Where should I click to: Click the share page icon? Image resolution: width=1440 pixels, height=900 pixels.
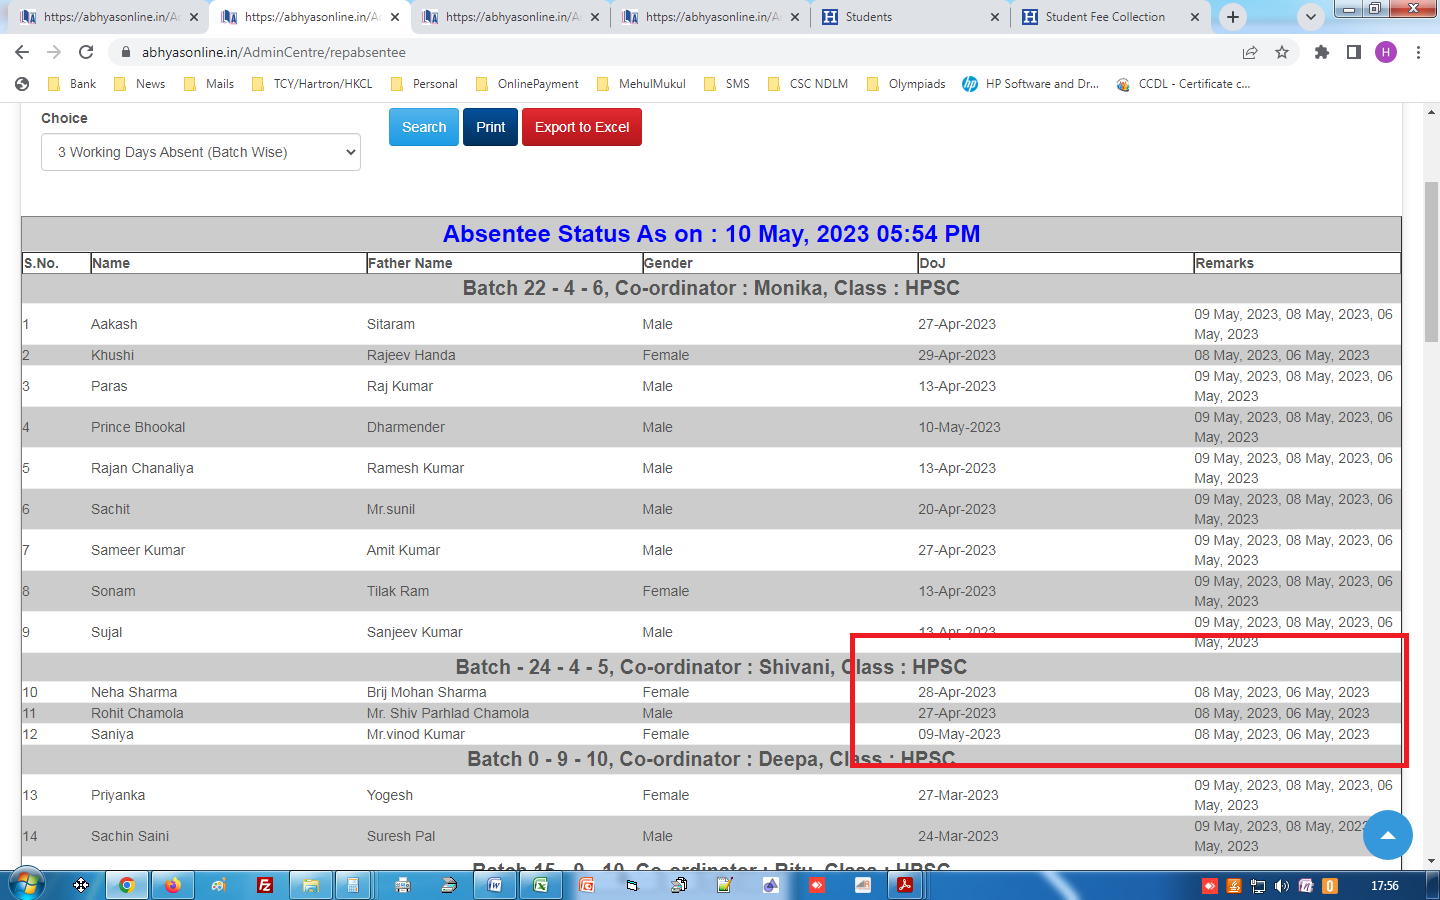[1250, 52]
